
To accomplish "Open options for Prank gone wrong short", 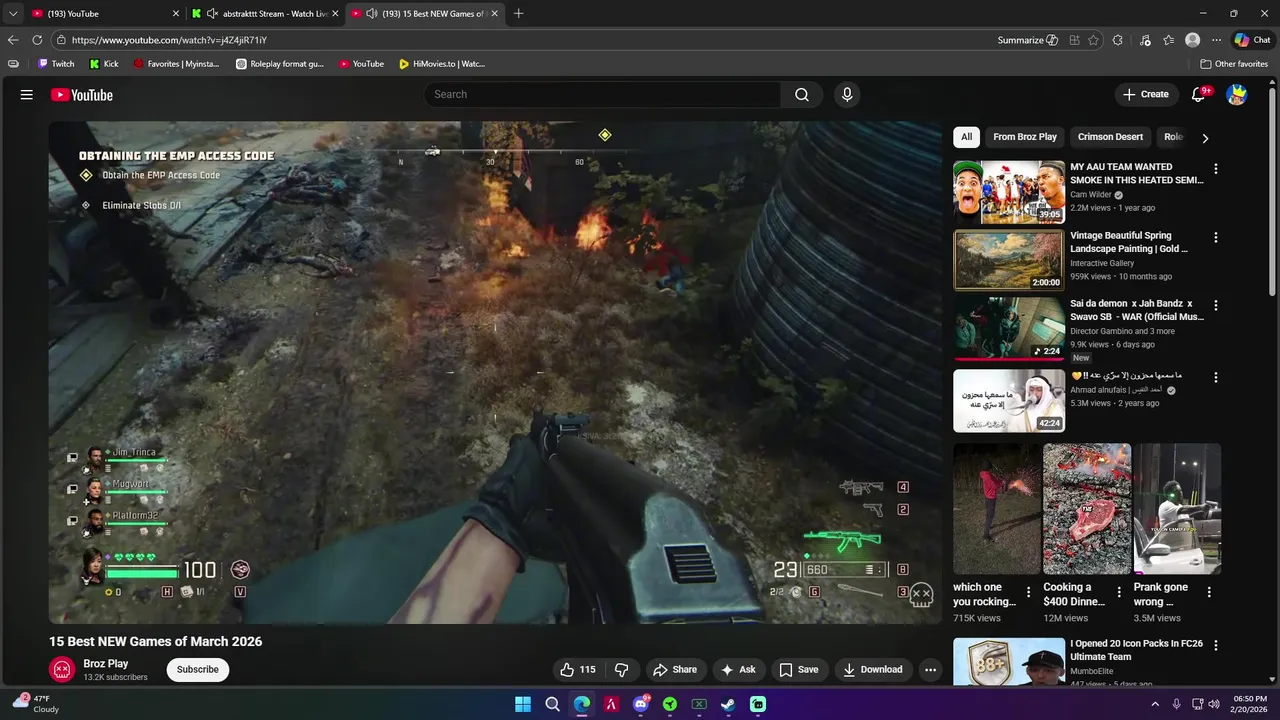I will point(1209,591).
